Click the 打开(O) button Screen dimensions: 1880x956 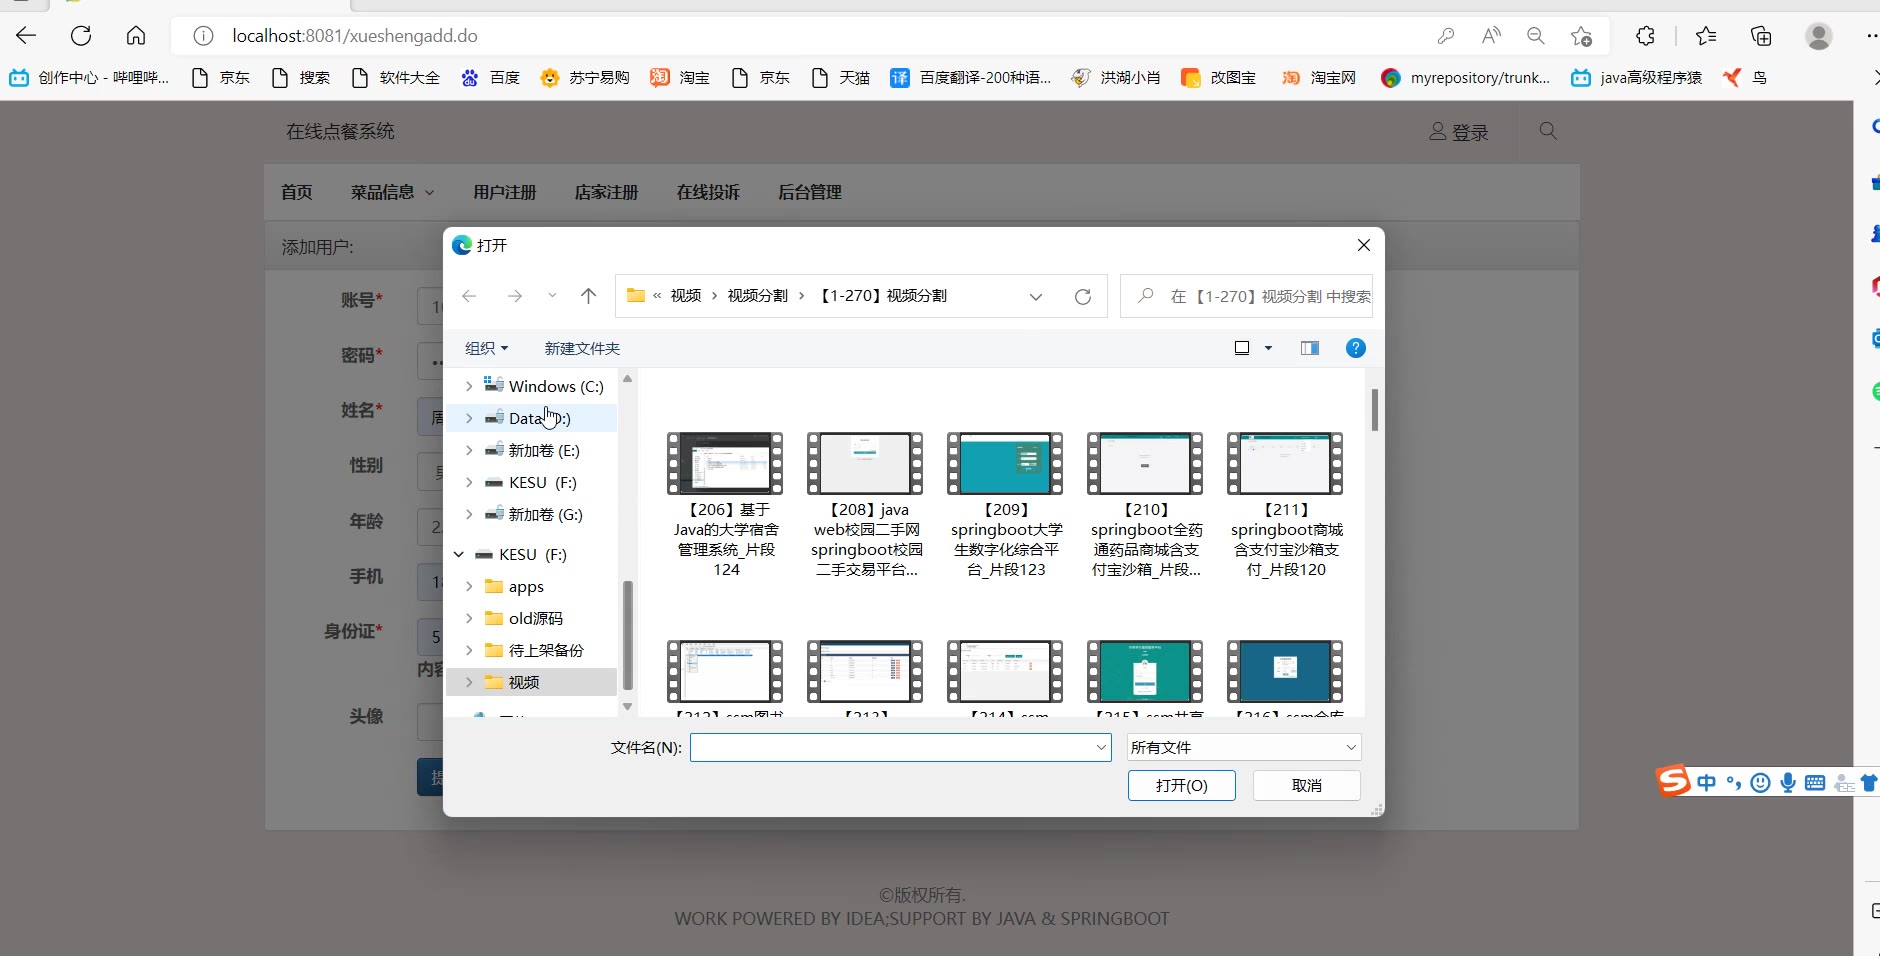[x=1181, y=785]
